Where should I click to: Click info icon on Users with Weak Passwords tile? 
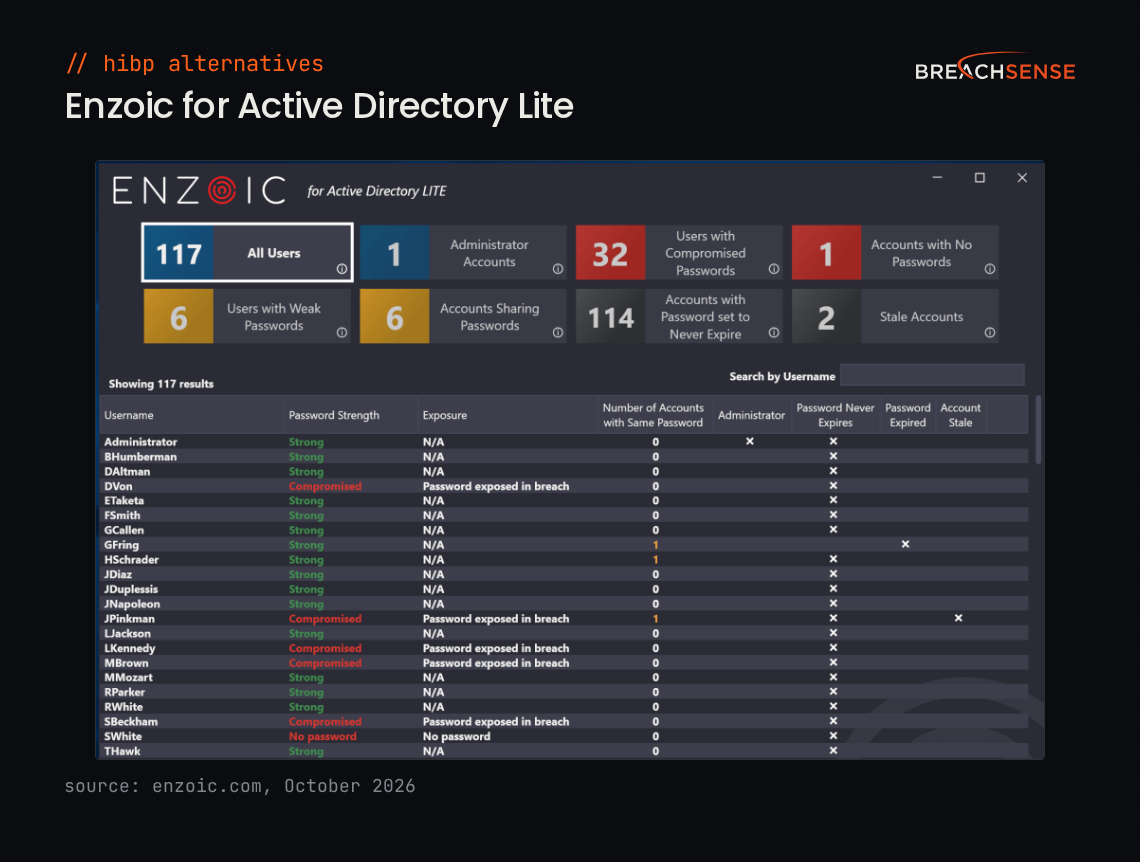click(x=342, y=332)
